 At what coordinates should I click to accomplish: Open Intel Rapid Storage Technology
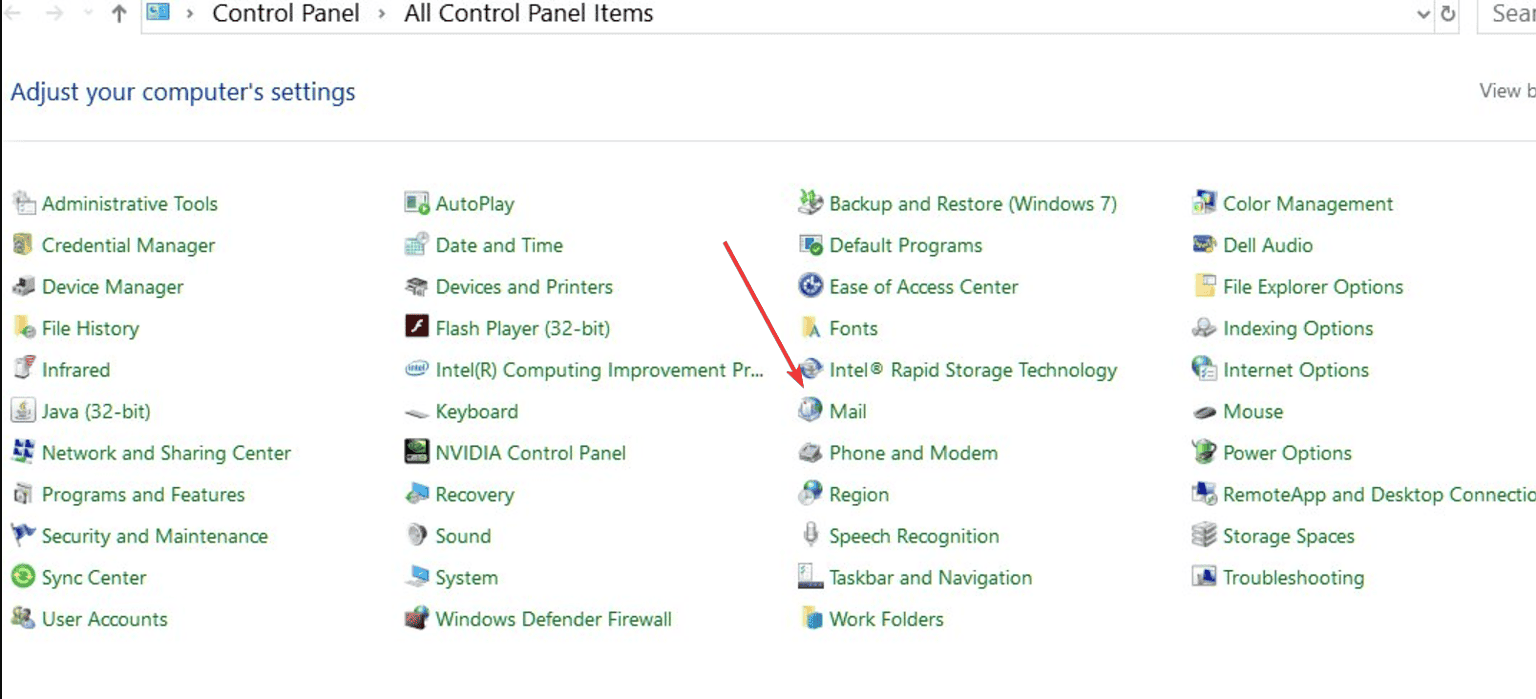(973, 370)
